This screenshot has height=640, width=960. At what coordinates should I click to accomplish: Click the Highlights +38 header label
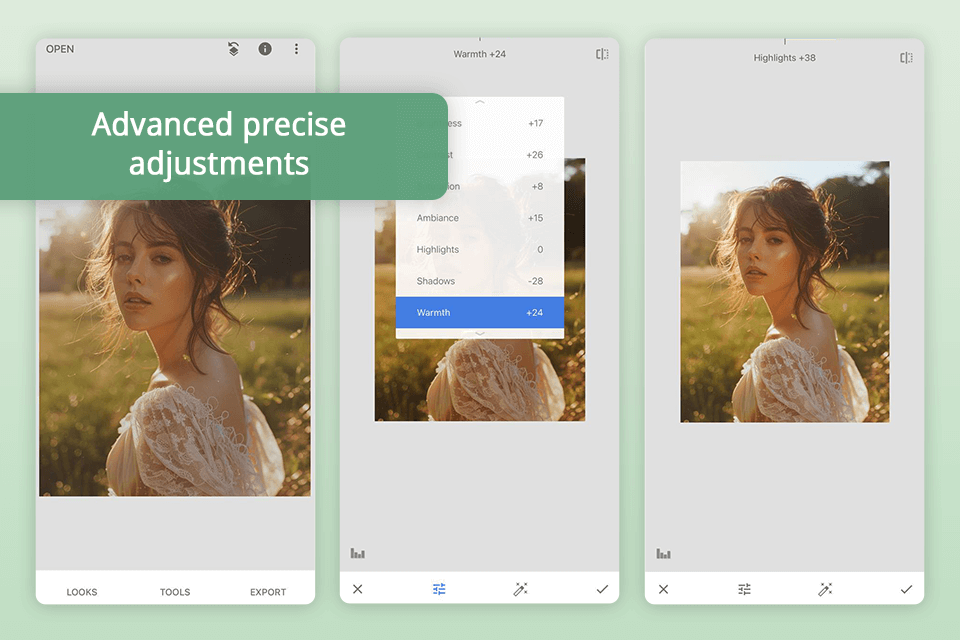point(784,58)
